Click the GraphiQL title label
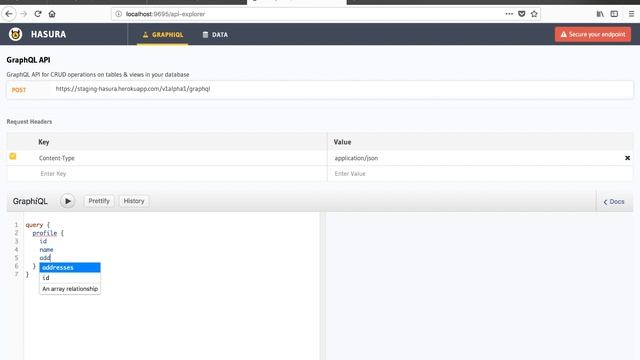640x360 pixels. click(x=30, y=201)
